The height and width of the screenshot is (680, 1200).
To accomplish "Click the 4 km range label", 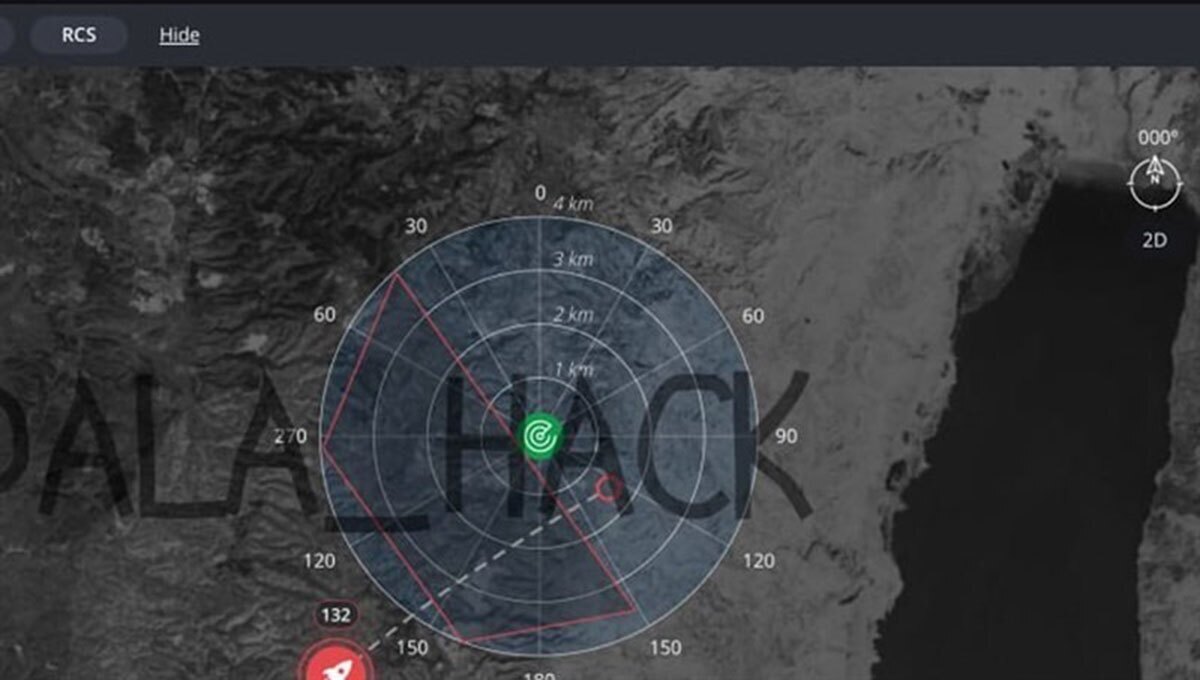I will coord(573,204).
